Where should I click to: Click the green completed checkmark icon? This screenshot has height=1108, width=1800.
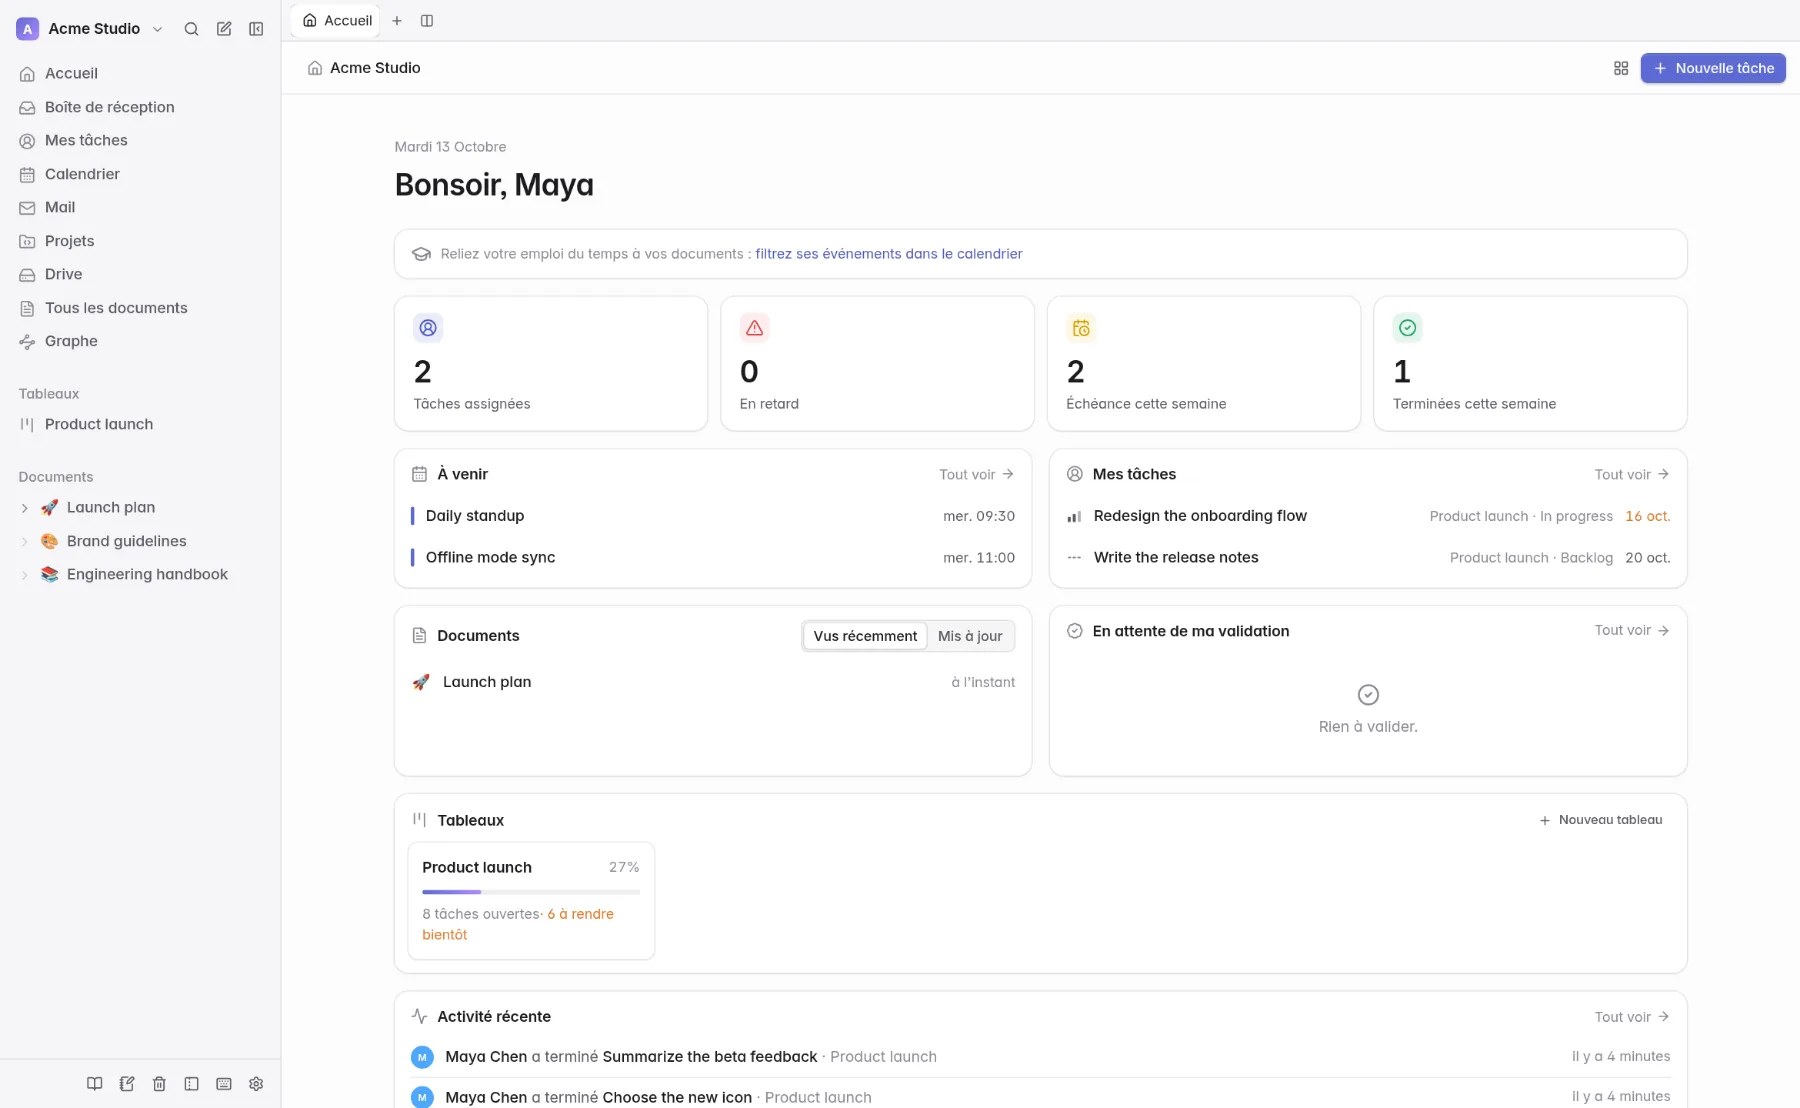click(x=1408, y=328)
